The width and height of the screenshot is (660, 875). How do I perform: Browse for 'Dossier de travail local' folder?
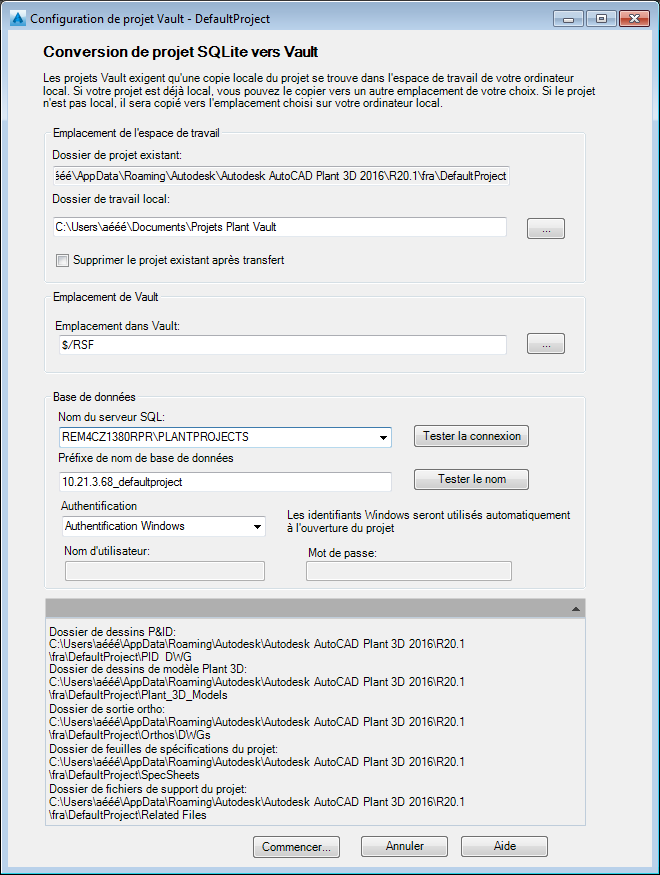[546, 229]
